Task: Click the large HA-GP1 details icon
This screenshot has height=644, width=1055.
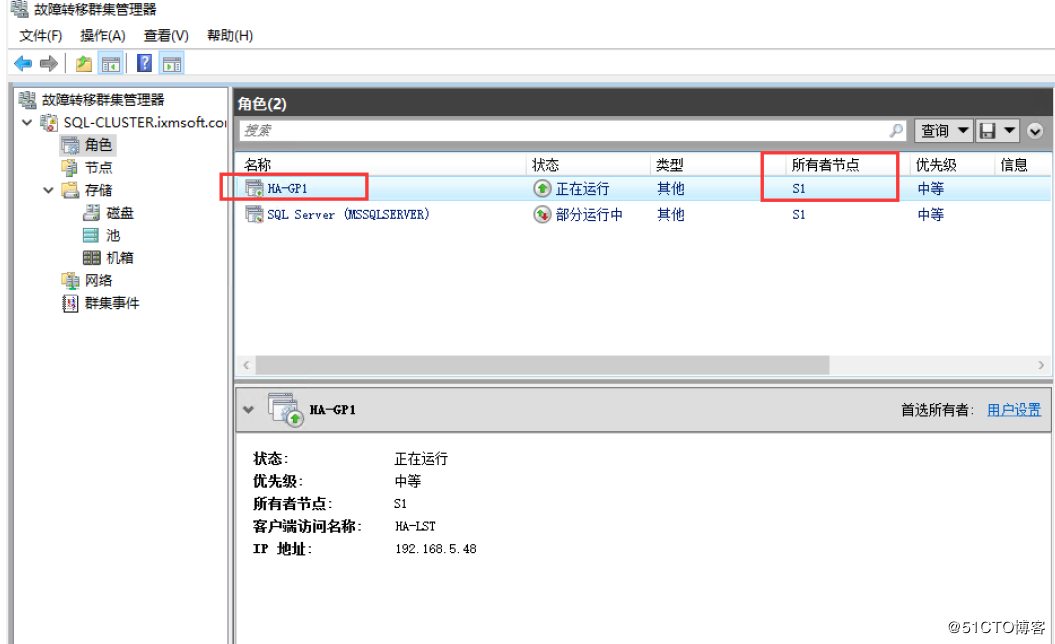Action: tap(286, 409)
